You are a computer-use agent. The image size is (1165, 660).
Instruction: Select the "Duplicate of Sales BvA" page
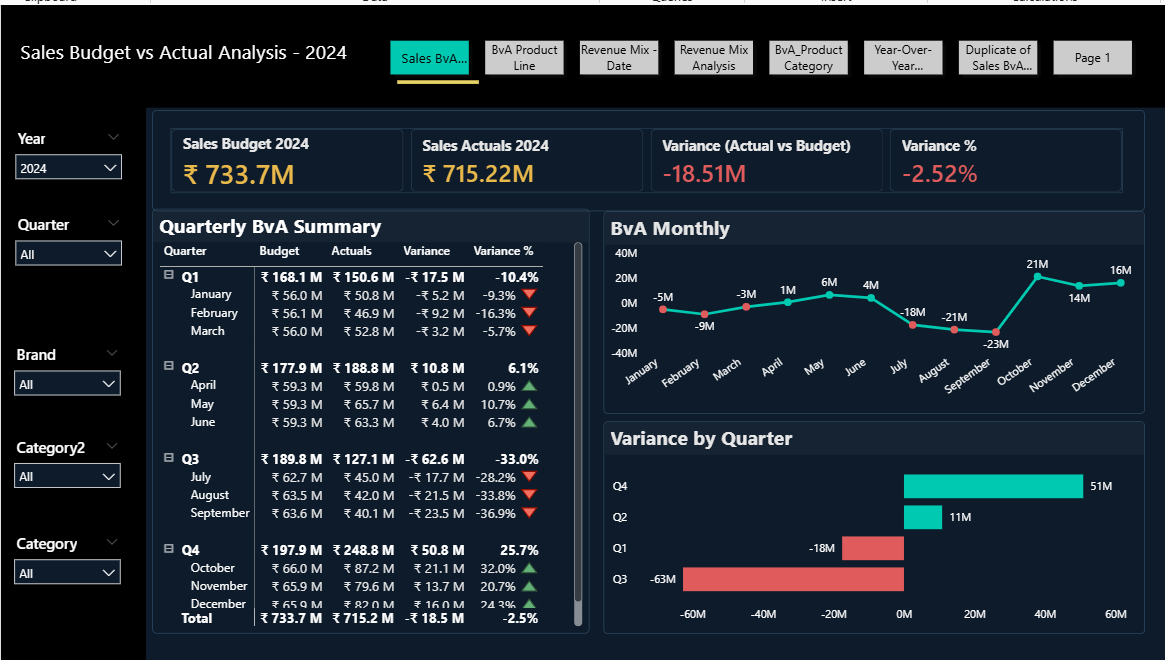997,57
